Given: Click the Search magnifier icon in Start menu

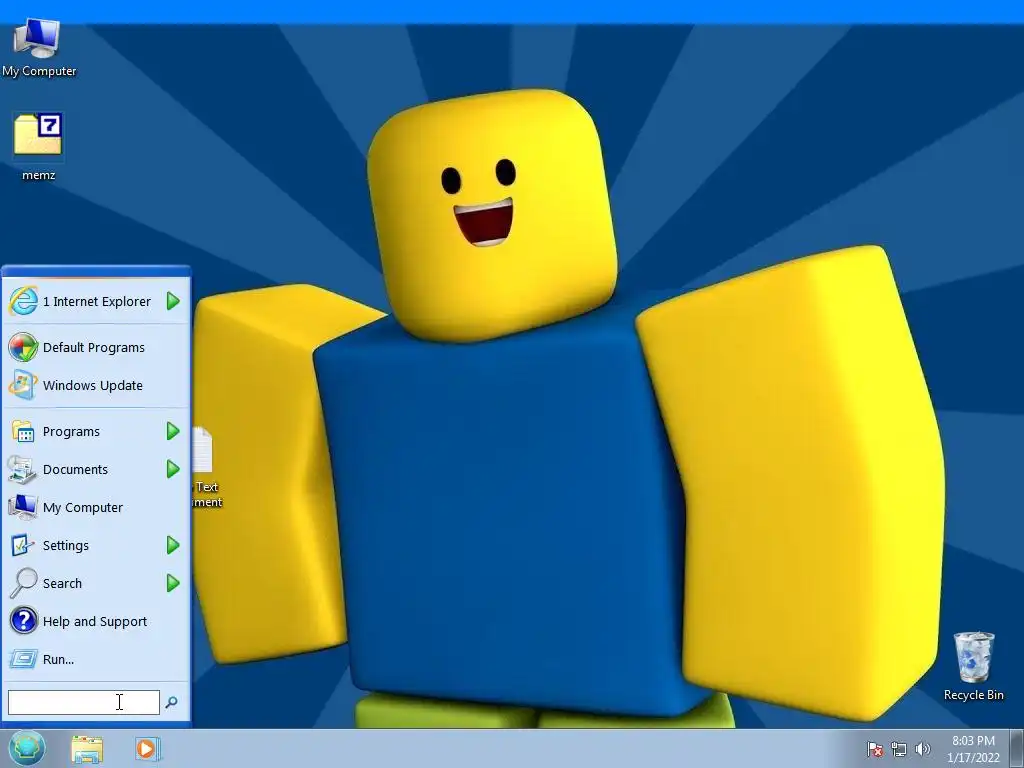Looking at the screenshot, I should pos(23,583).
